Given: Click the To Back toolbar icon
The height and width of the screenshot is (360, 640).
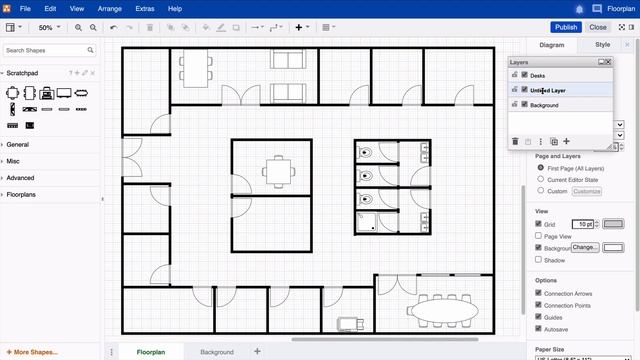Looking at the screenshot, I should (186, 27).
